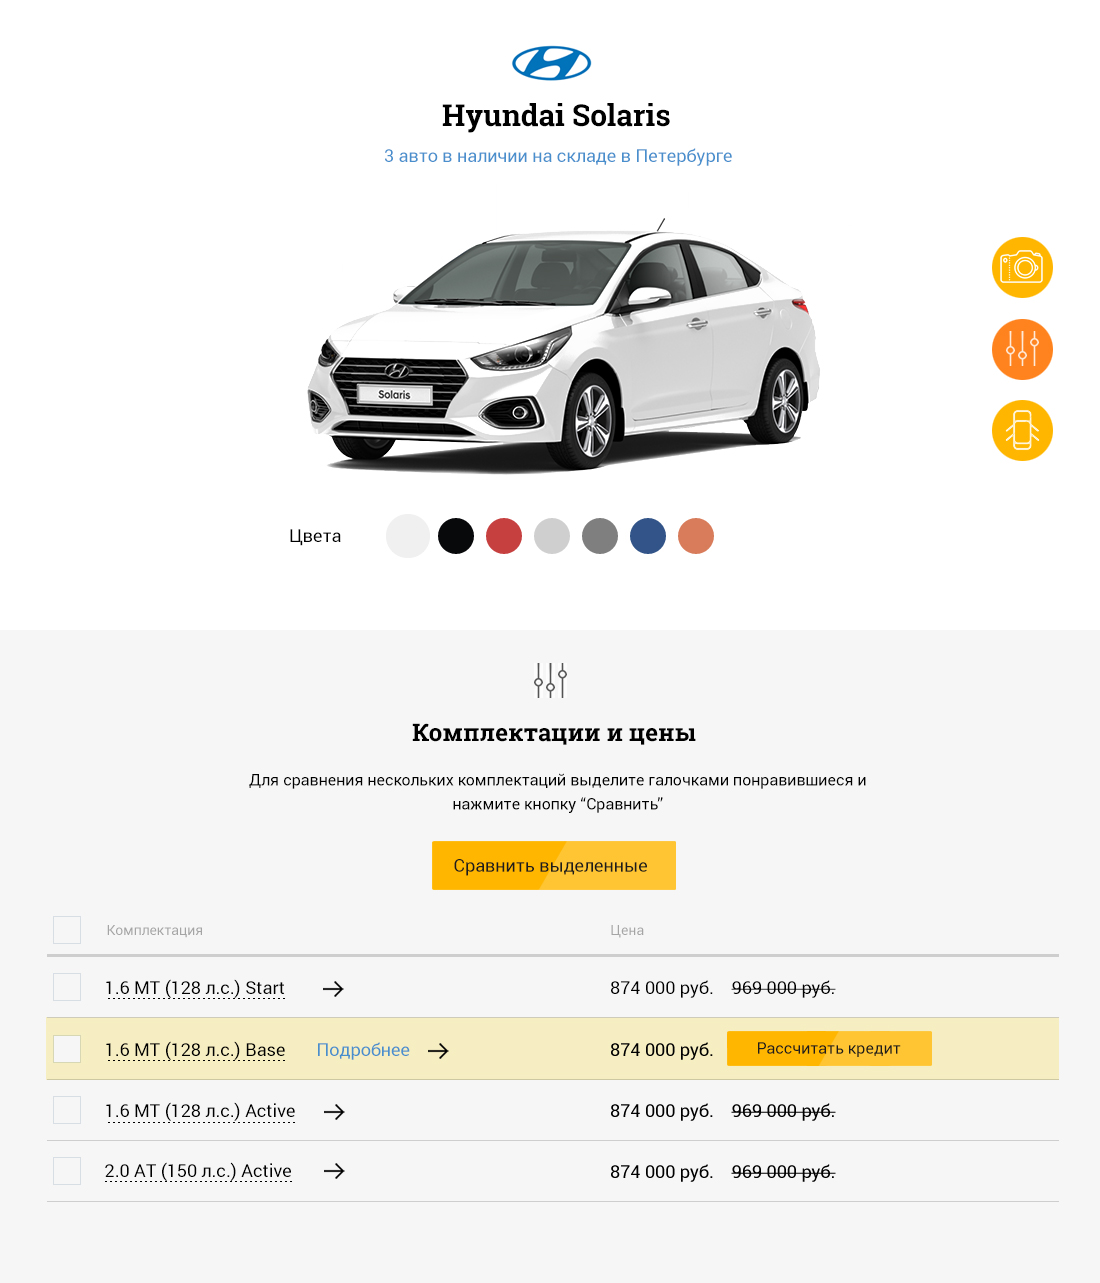The height and width of the screenshot is (1283, 1100).
Task: Select the dark gray color swatch
Action: click(600, 536)
